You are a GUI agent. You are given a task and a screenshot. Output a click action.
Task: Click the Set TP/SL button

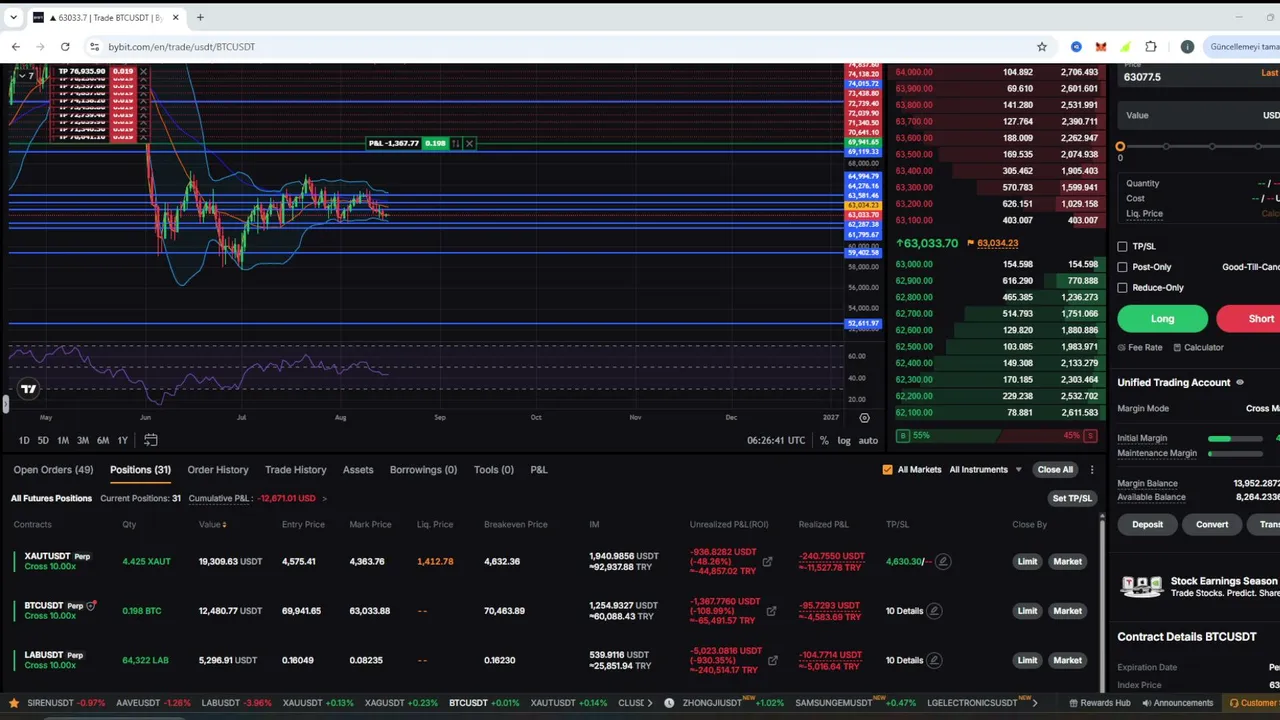pos(1072,498)
